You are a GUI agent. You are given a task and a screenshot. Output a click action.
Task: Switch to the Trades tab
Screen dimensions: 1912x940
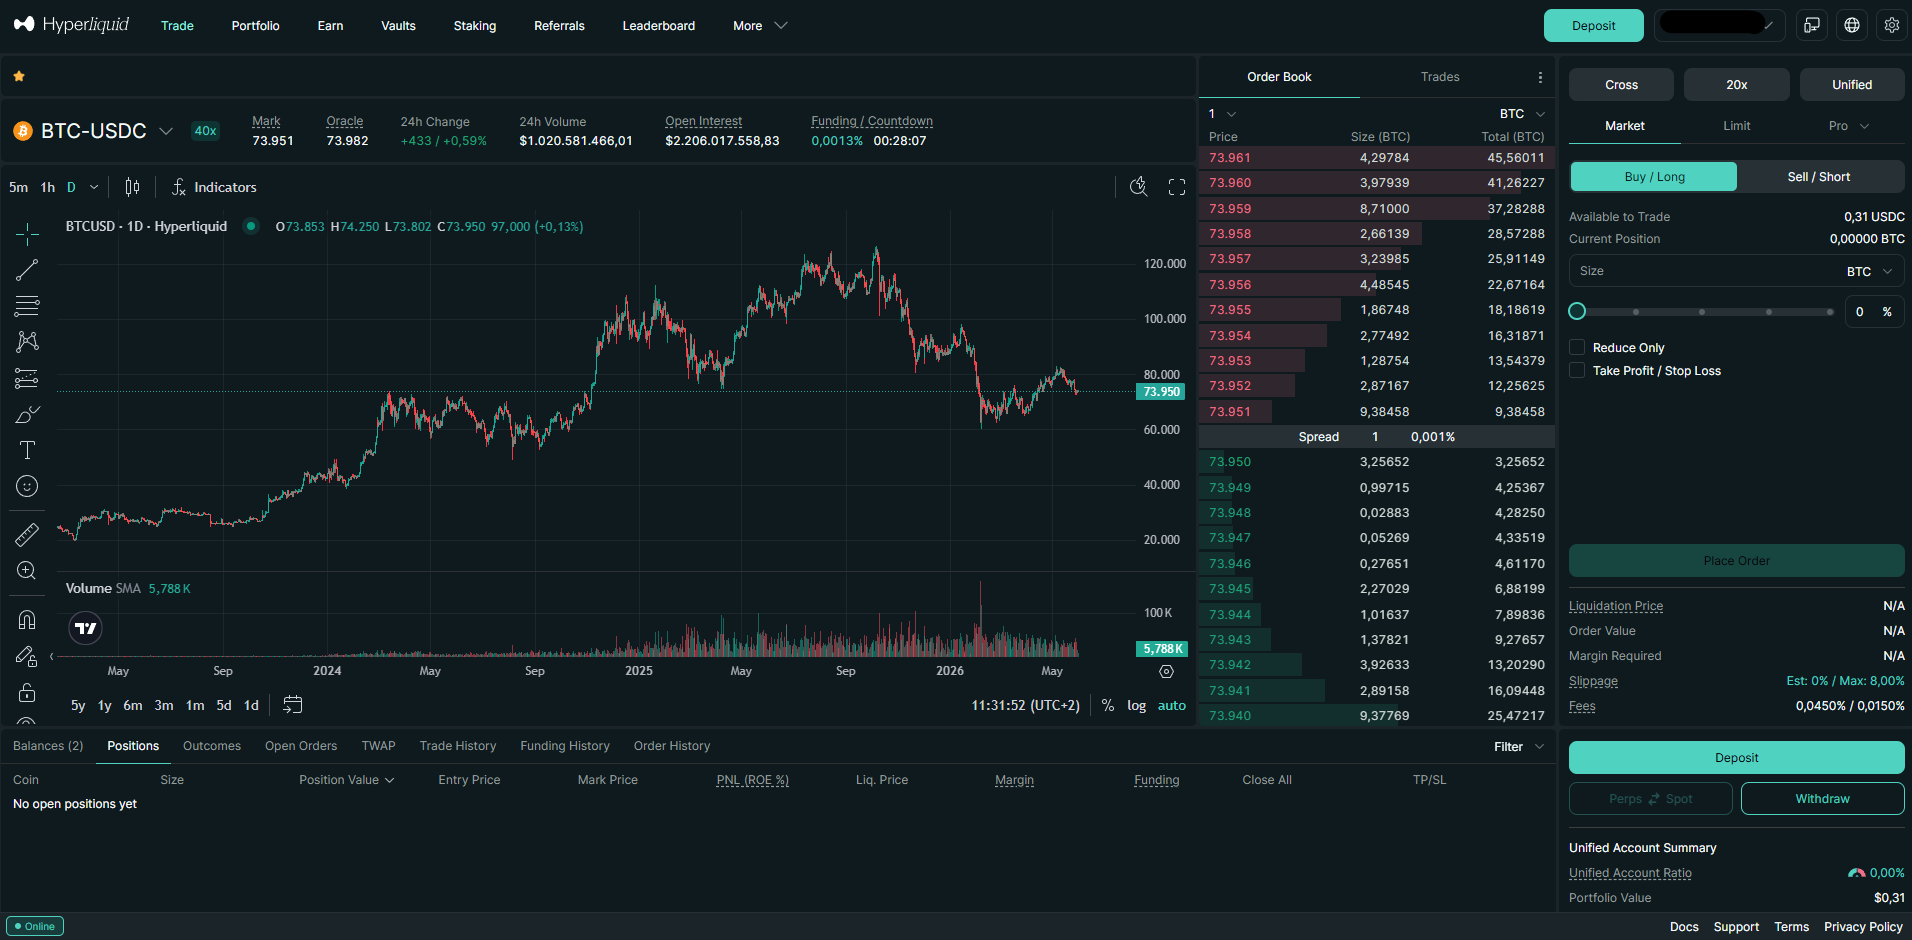1440,77
